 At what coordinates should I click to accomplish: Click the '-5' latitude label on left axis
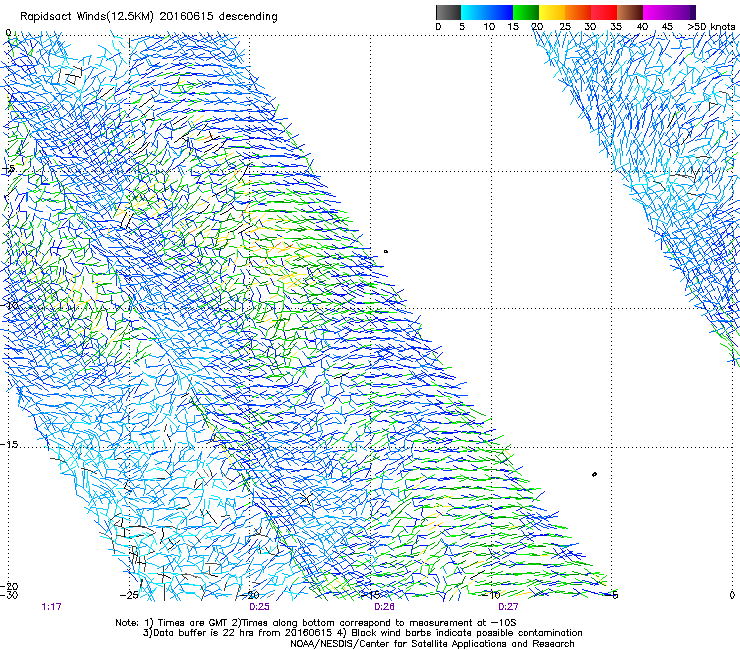(x=8, y=169)
